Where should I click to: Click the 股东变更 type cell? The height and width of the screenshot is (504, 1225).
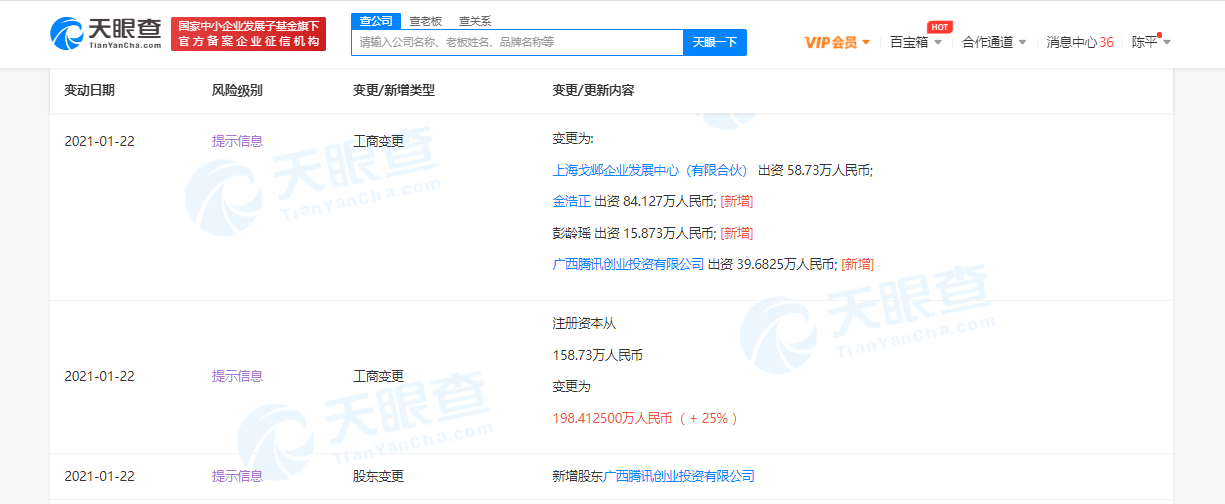click(379, 476)
